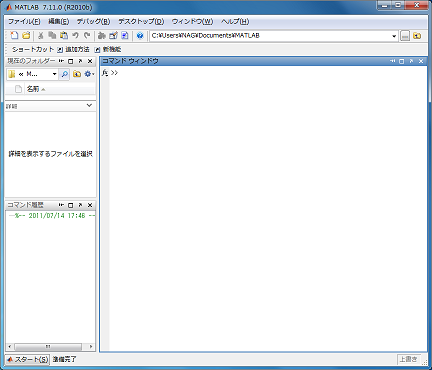This screenshot has height=370, width=432.
Task: Click the current folder path field
Action: tap(270, 36)
